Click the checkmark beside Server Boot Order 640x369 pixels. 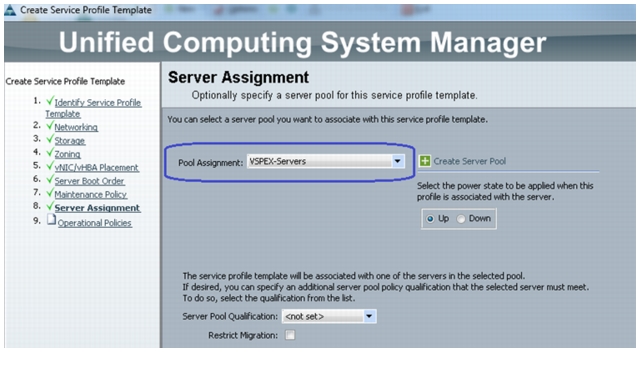pos(50,179)
